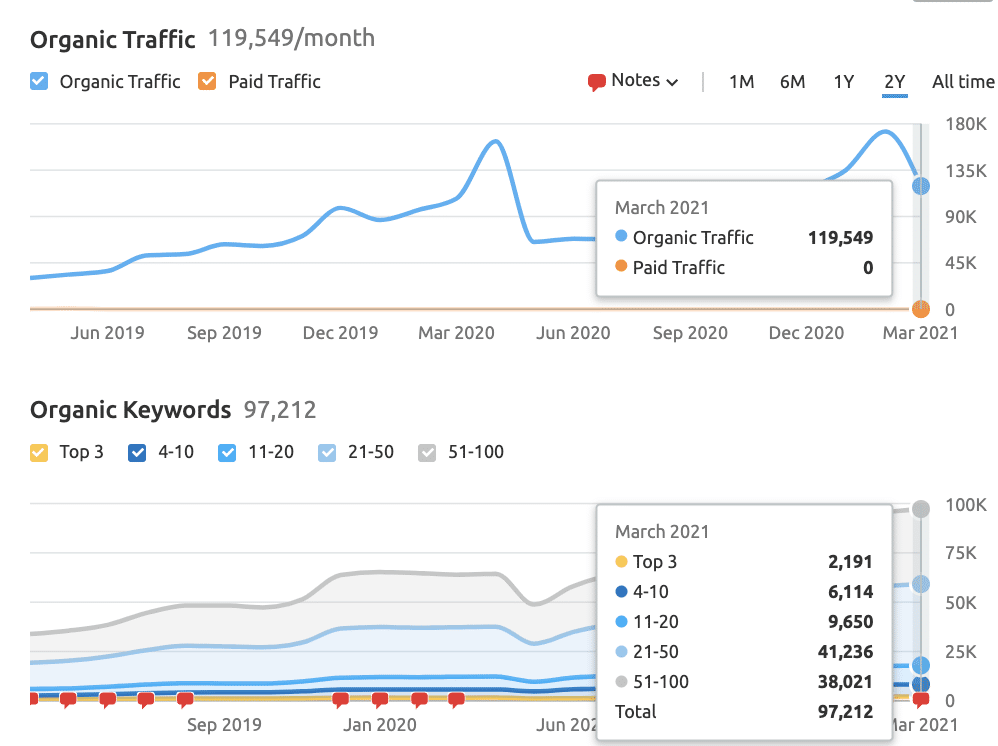Disable the Top 3 keywords checkbox

point(39,452)
